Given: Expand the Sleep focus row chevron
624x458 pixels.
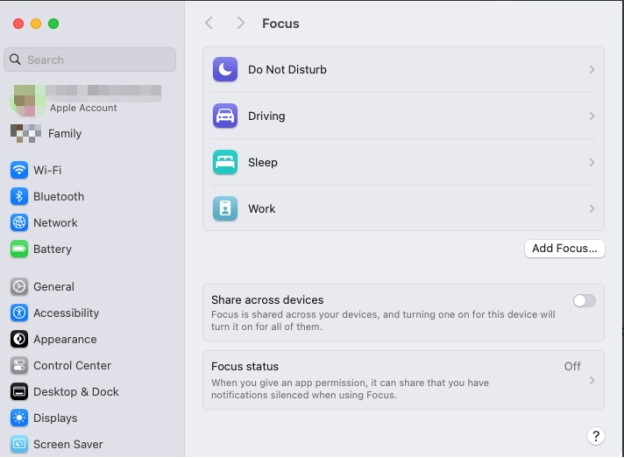Looking at the screenshot, I should click(x=592, y=162).
